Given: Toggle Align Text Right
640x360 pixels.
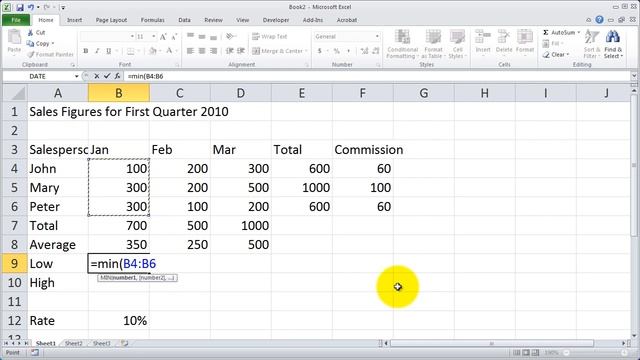Looking at the screenshot, I should pyautogui.click(x=213, y=51).
